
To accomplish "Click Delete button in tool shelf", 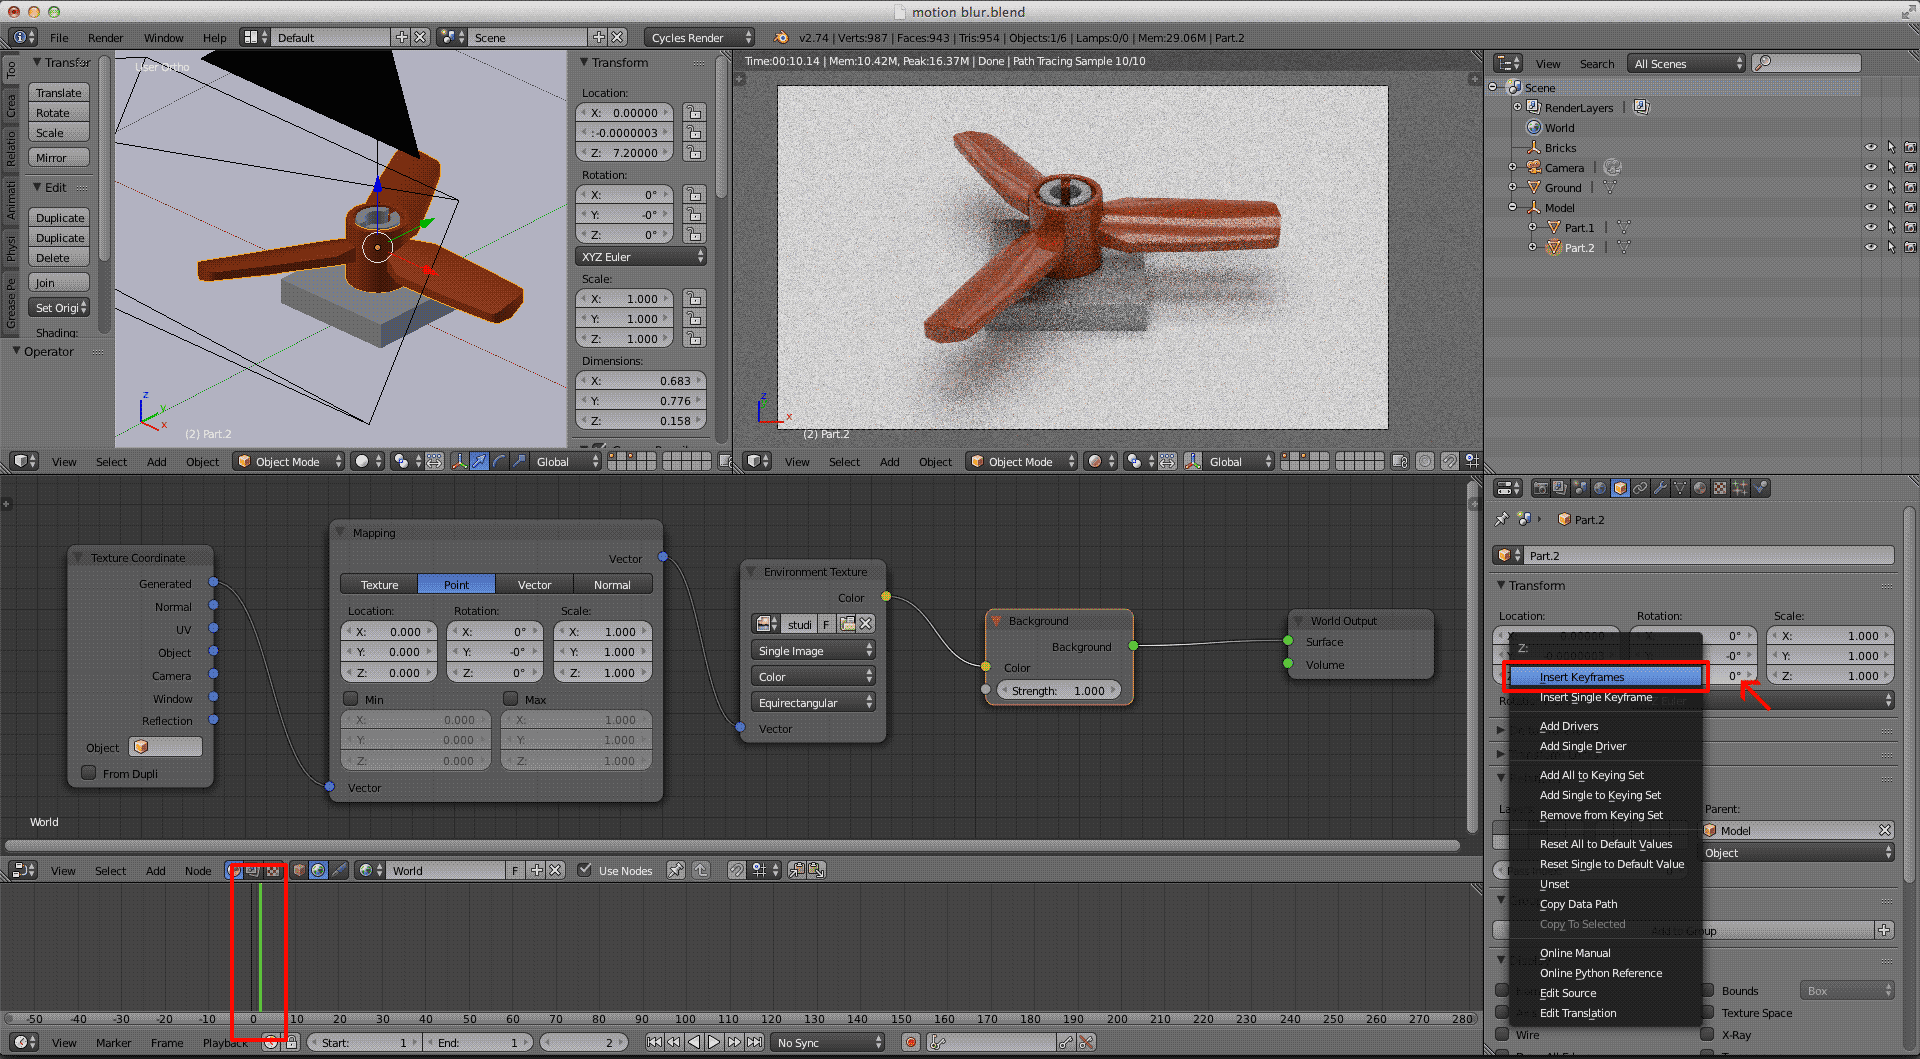I will click(59, 257).
